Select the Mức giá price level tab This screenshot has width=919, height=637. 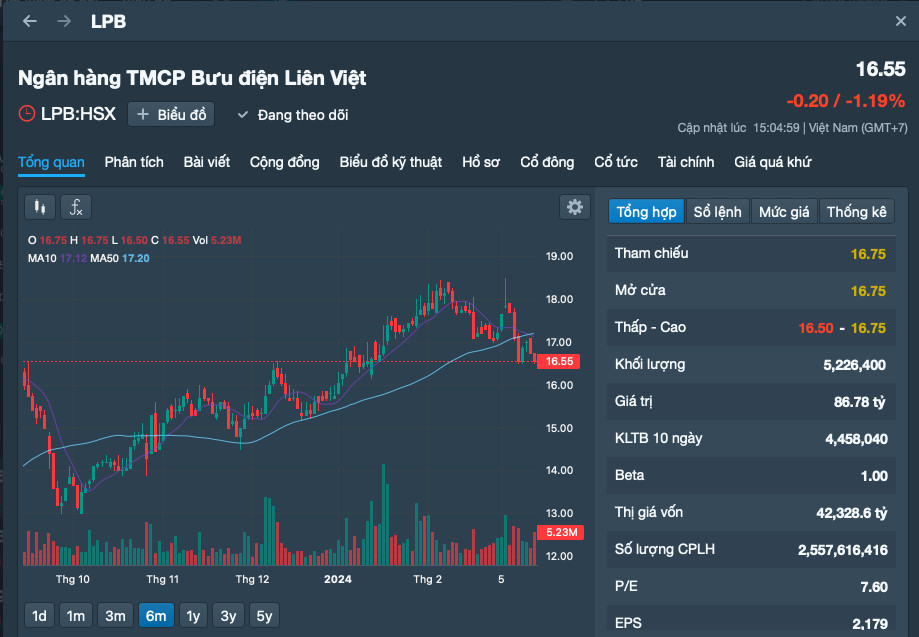(784, 212)
